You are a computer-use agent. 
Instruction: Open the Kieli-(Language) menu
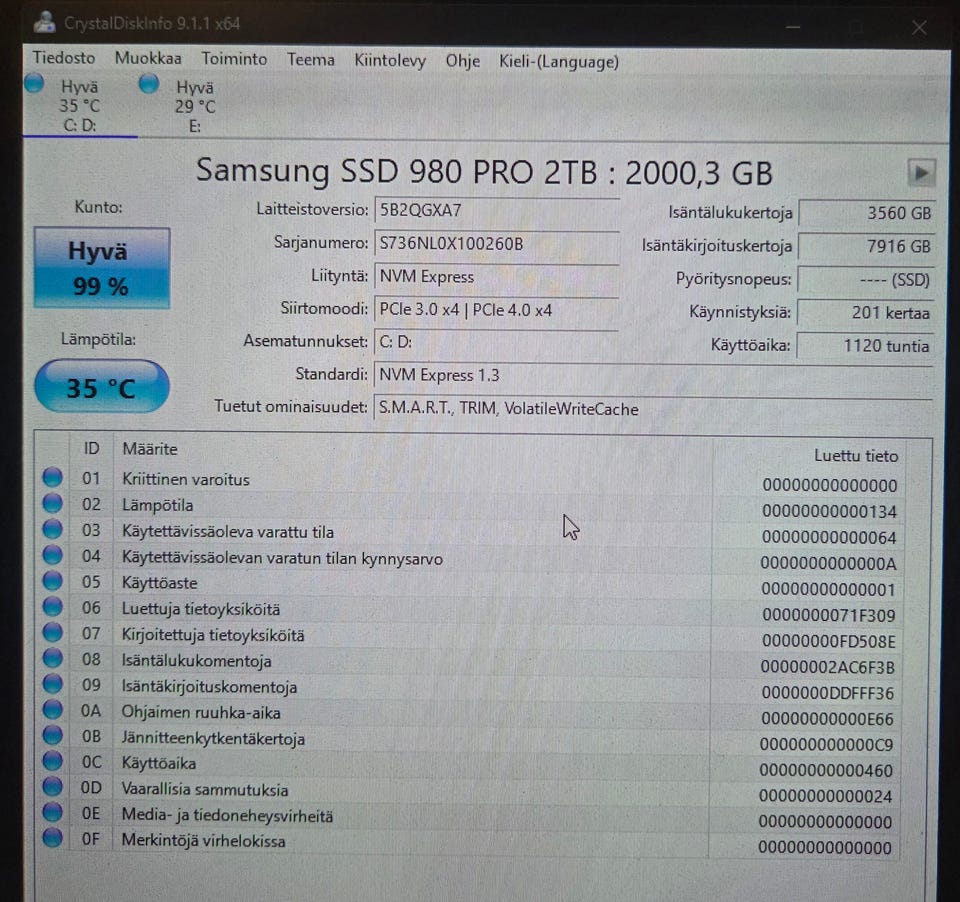(559, 62)
